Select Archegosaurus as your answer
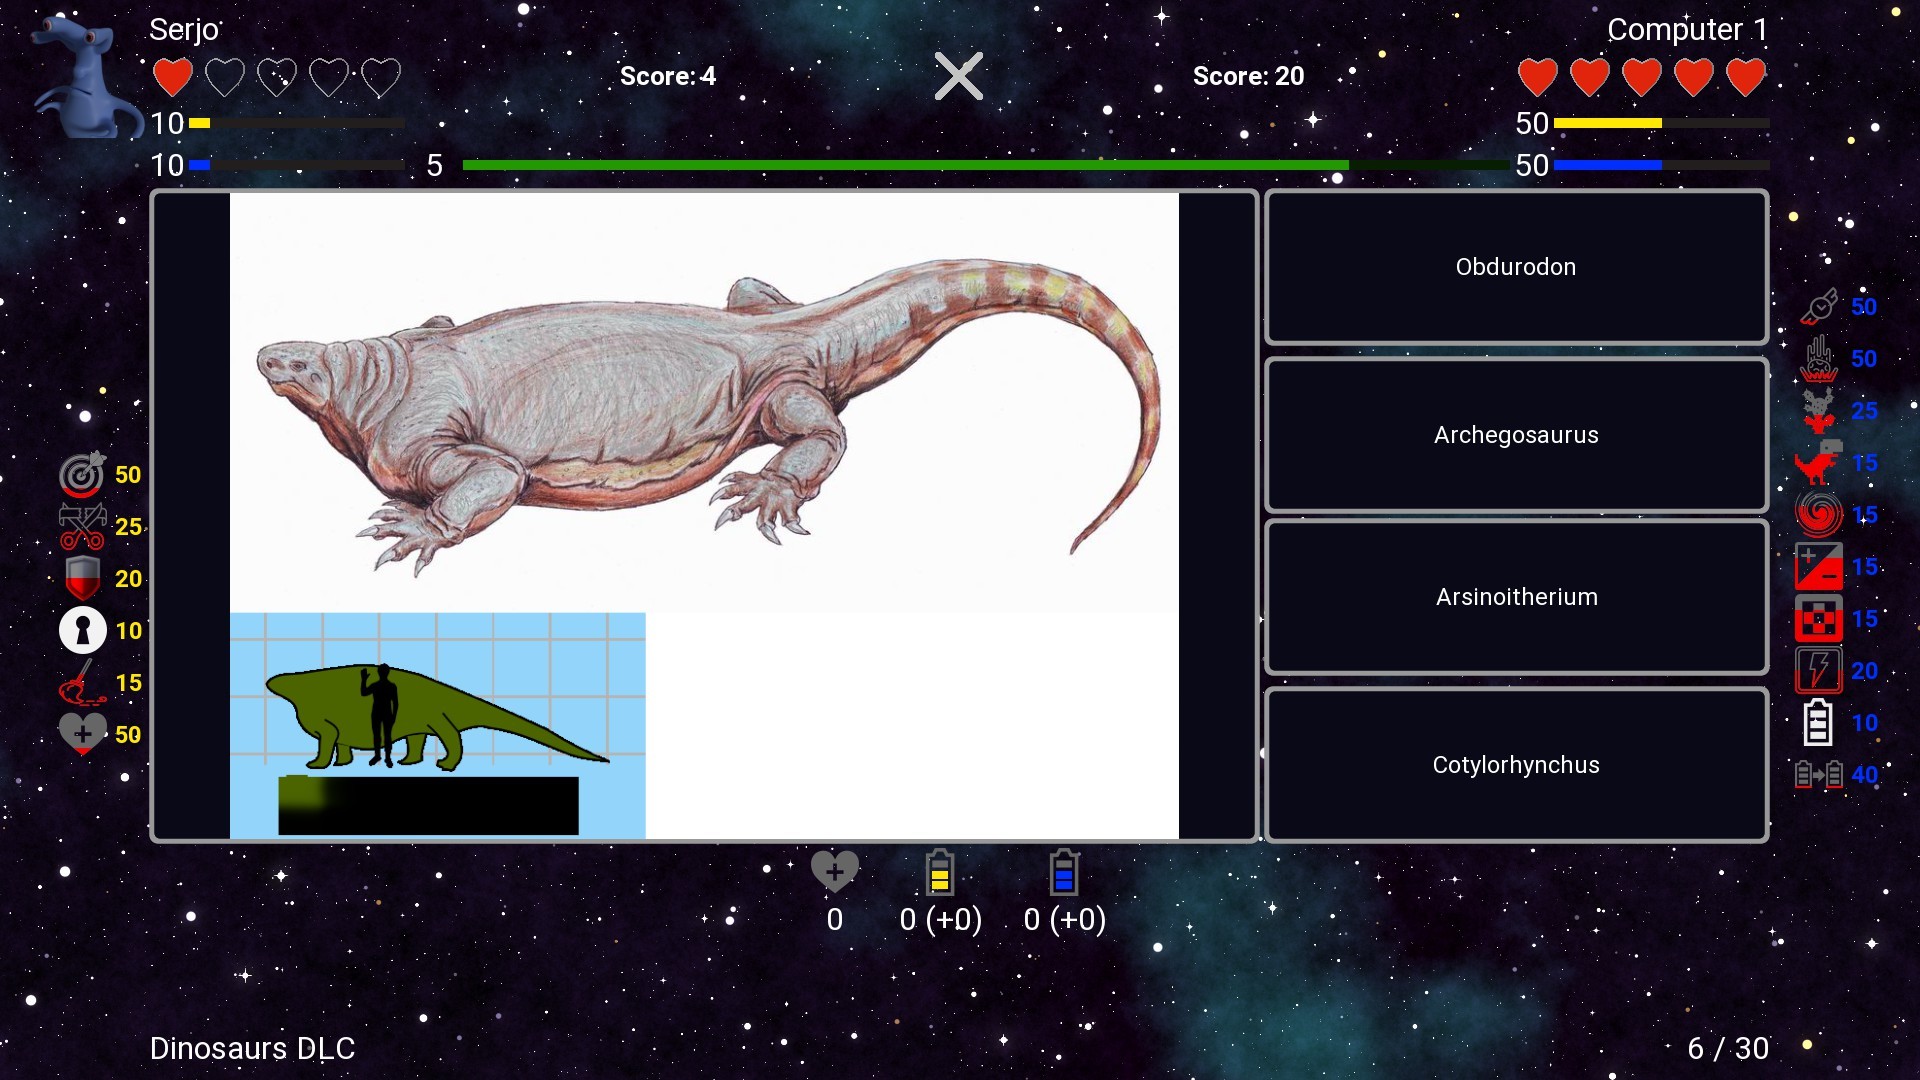 coord(1515,435)
